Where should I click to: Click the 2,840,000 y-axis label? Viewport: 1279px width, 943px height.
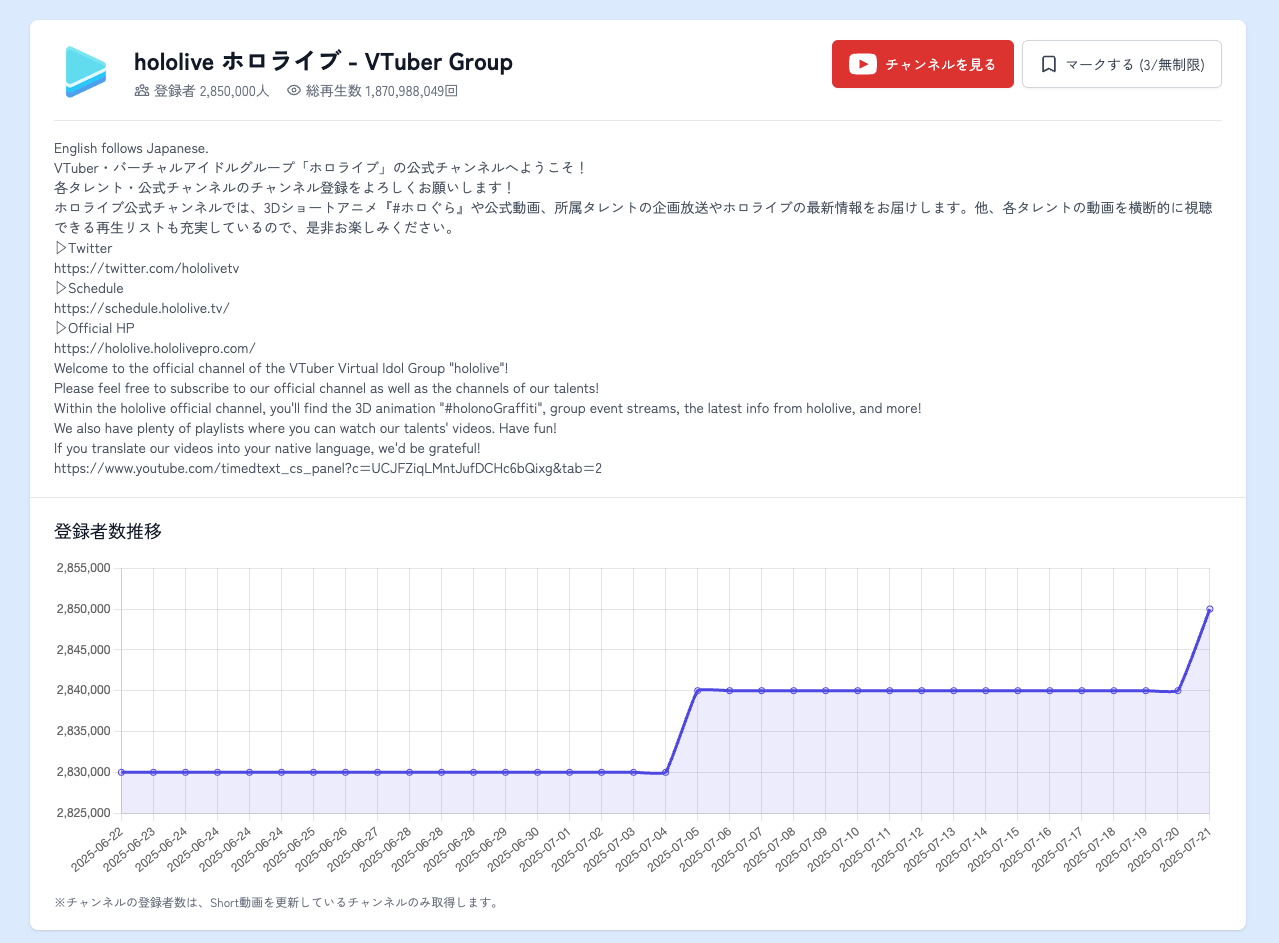pyautogui.click(x=82, y=690)
